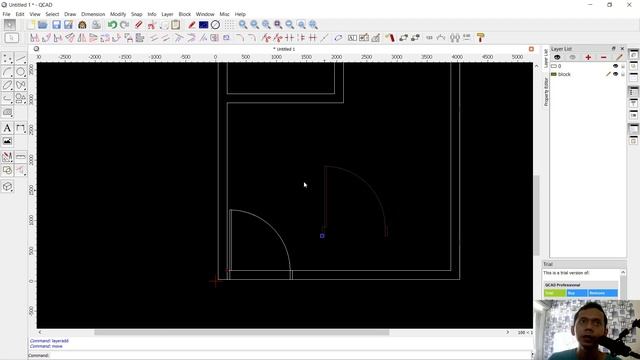Viewport: 640px width, 360px height.
Task: Select the Point drawing tool
Action: pyautogui.click(x=7, y=59)
